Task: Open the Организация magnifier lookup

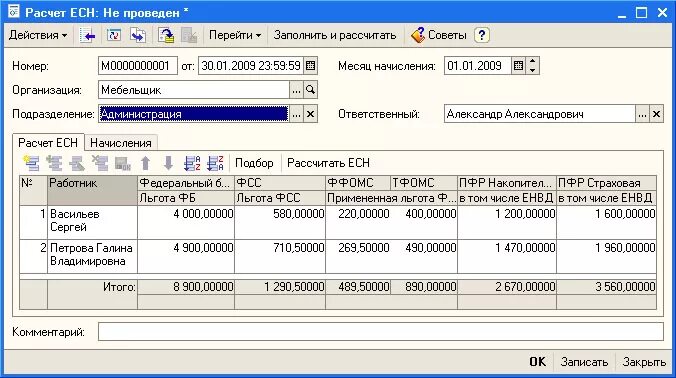Action: [310, 90]
